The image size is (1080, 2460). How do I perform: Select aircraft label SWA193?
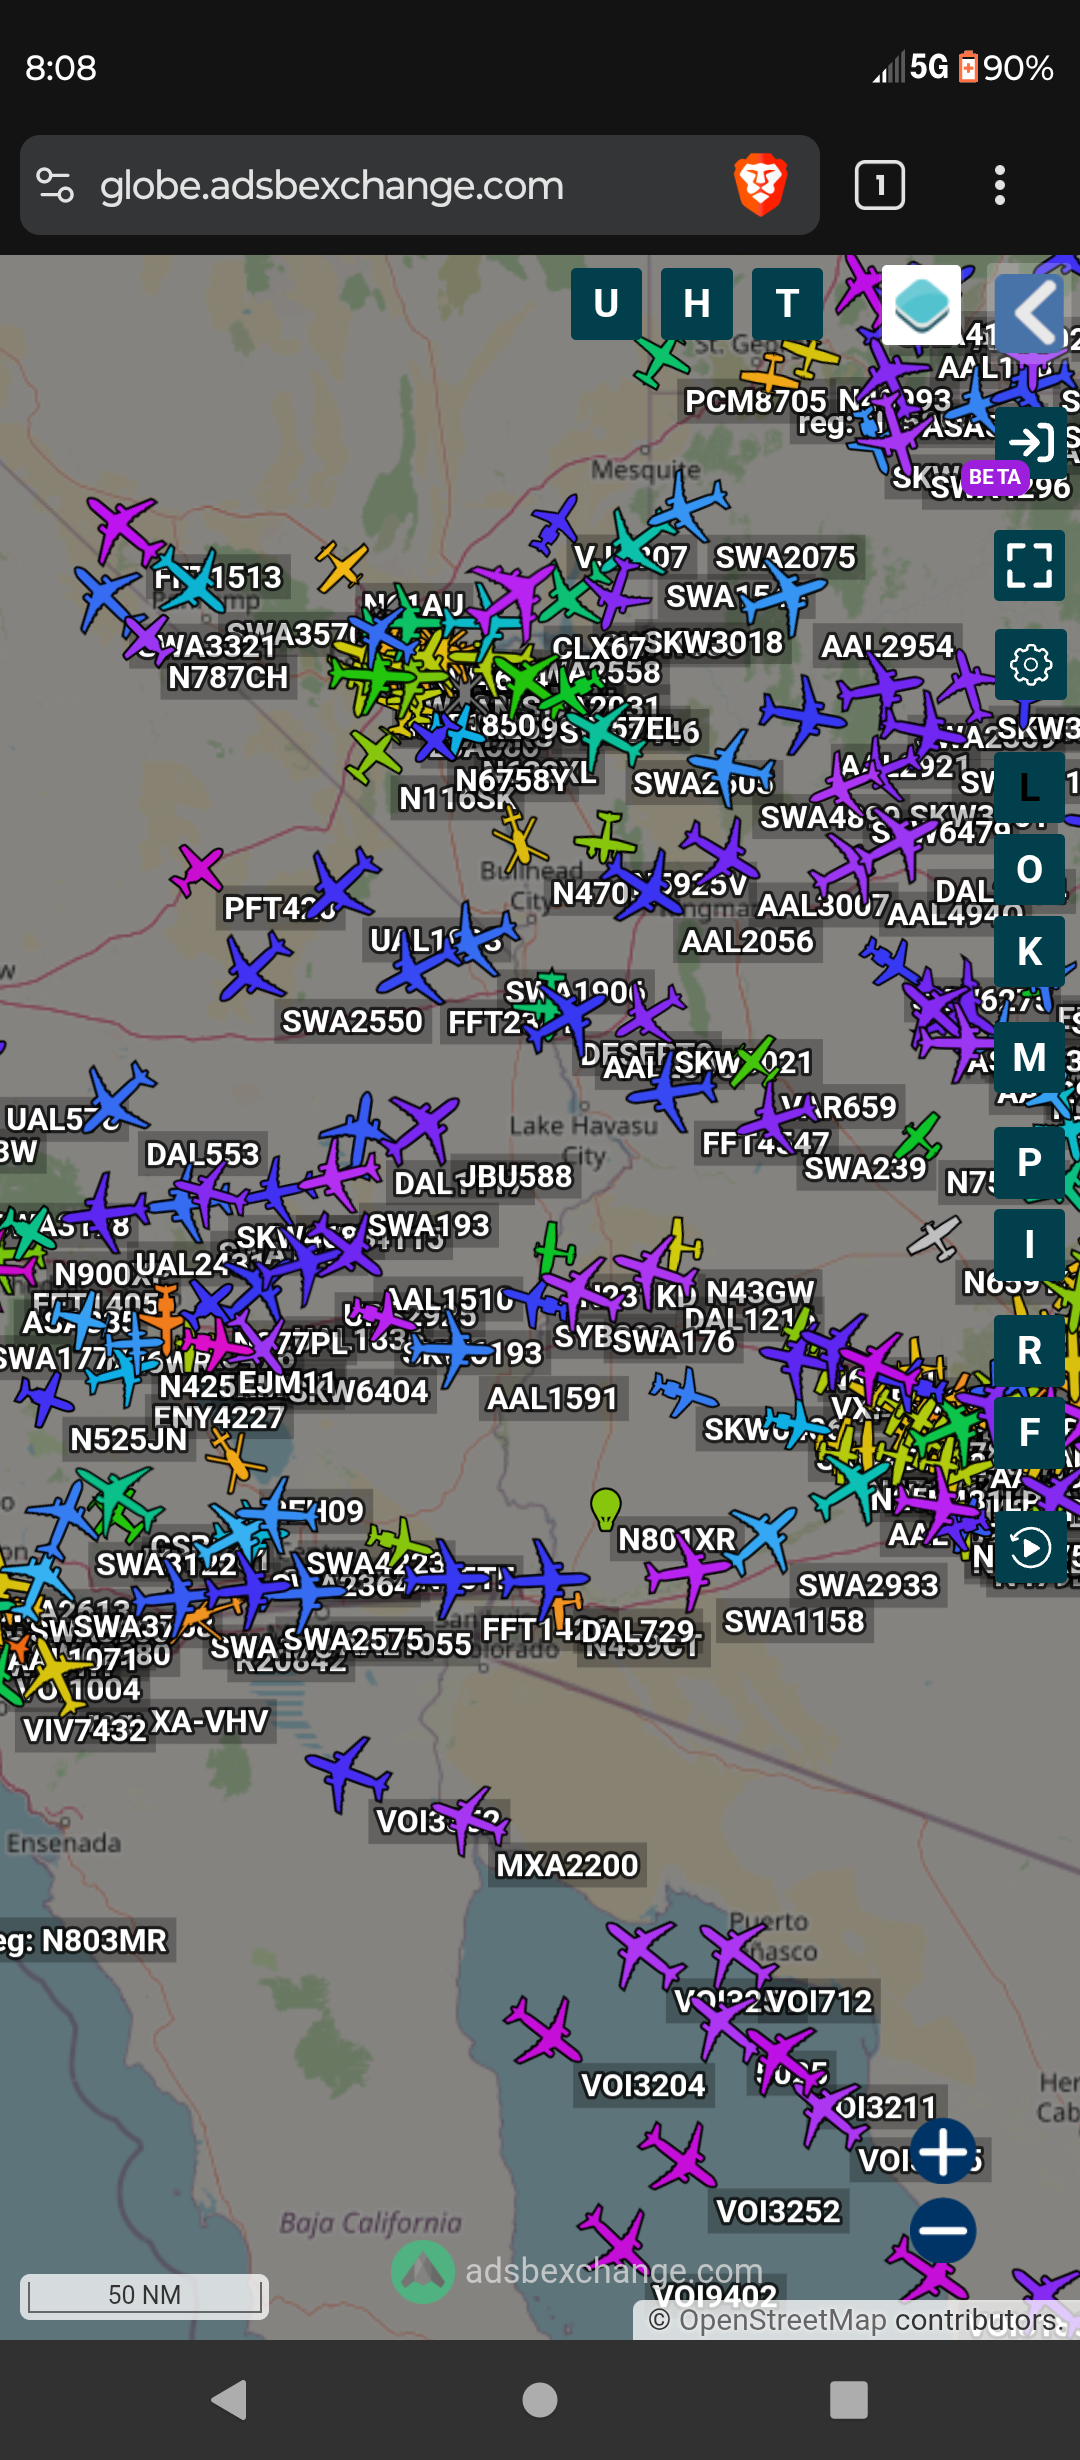point(429,1225)
